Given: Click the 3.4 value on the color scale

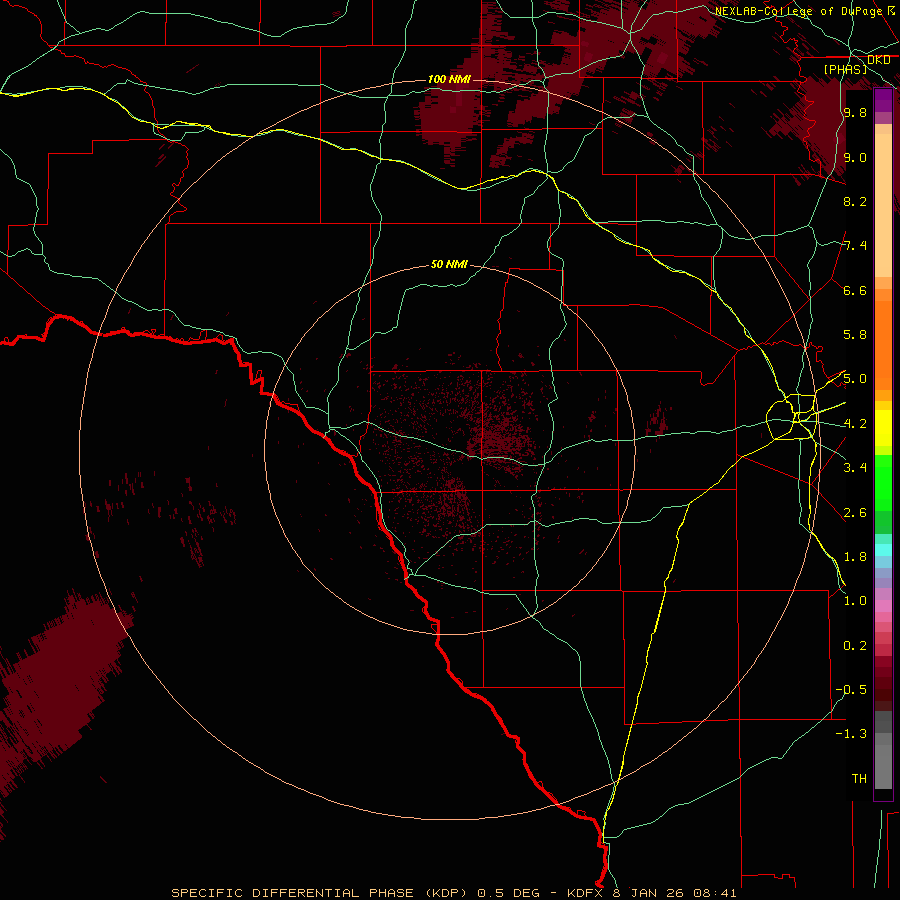Looking at the screenshot, I should (x=855, y=468).
